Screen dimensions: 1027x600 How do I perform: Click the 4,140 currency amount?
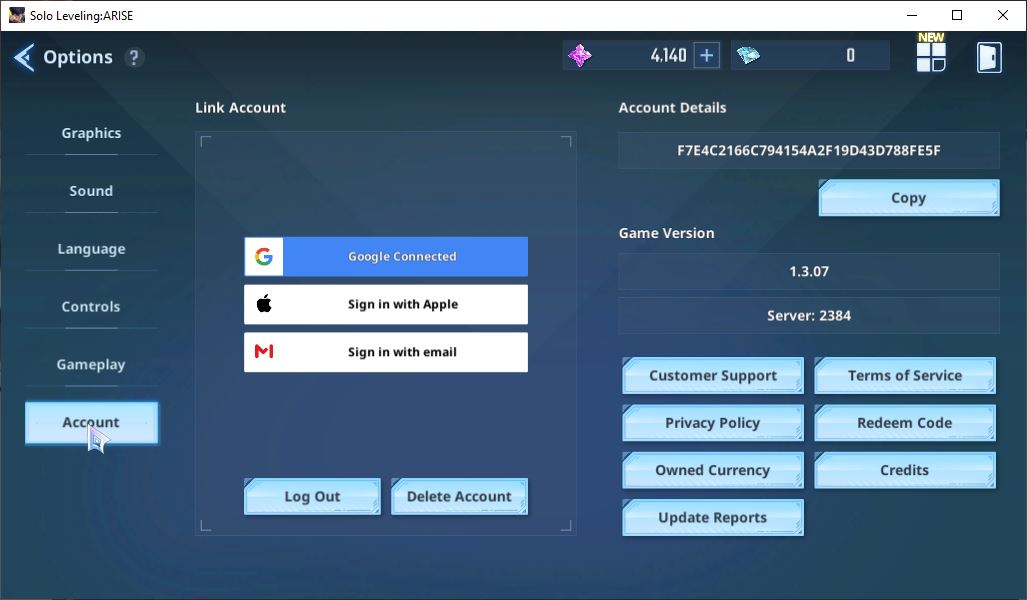click(668, 56)
